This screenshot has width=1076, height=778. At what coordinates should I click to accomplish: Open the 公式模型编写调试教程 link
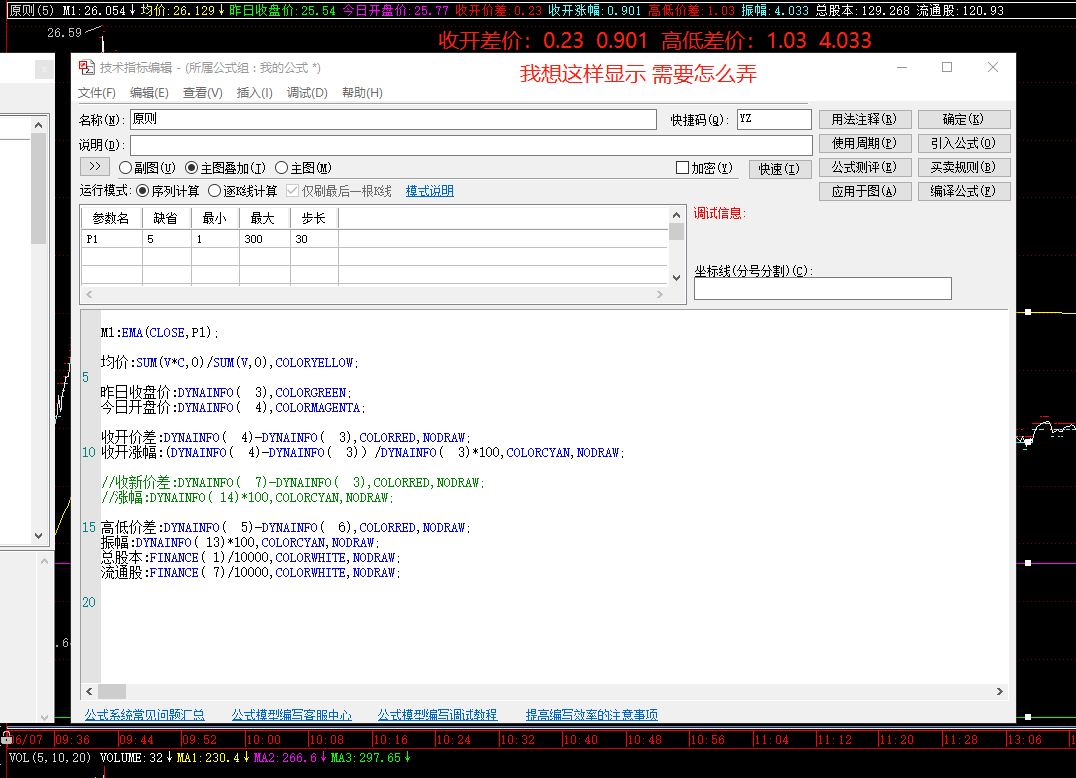click(x=437, y=715)
